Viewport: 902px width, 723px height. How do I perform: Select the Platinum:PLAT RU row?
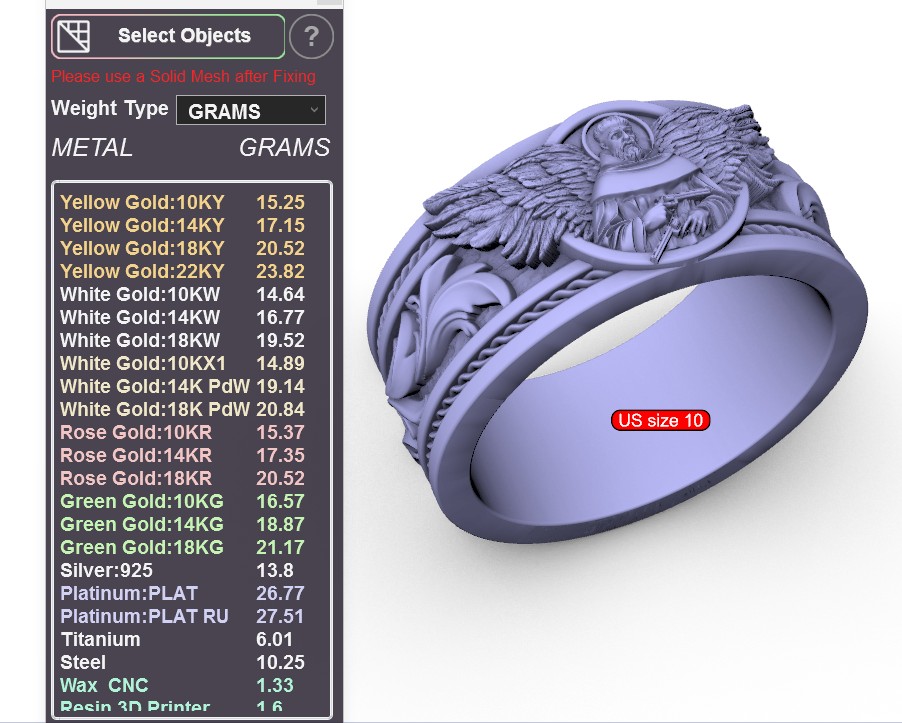[182, 617]
